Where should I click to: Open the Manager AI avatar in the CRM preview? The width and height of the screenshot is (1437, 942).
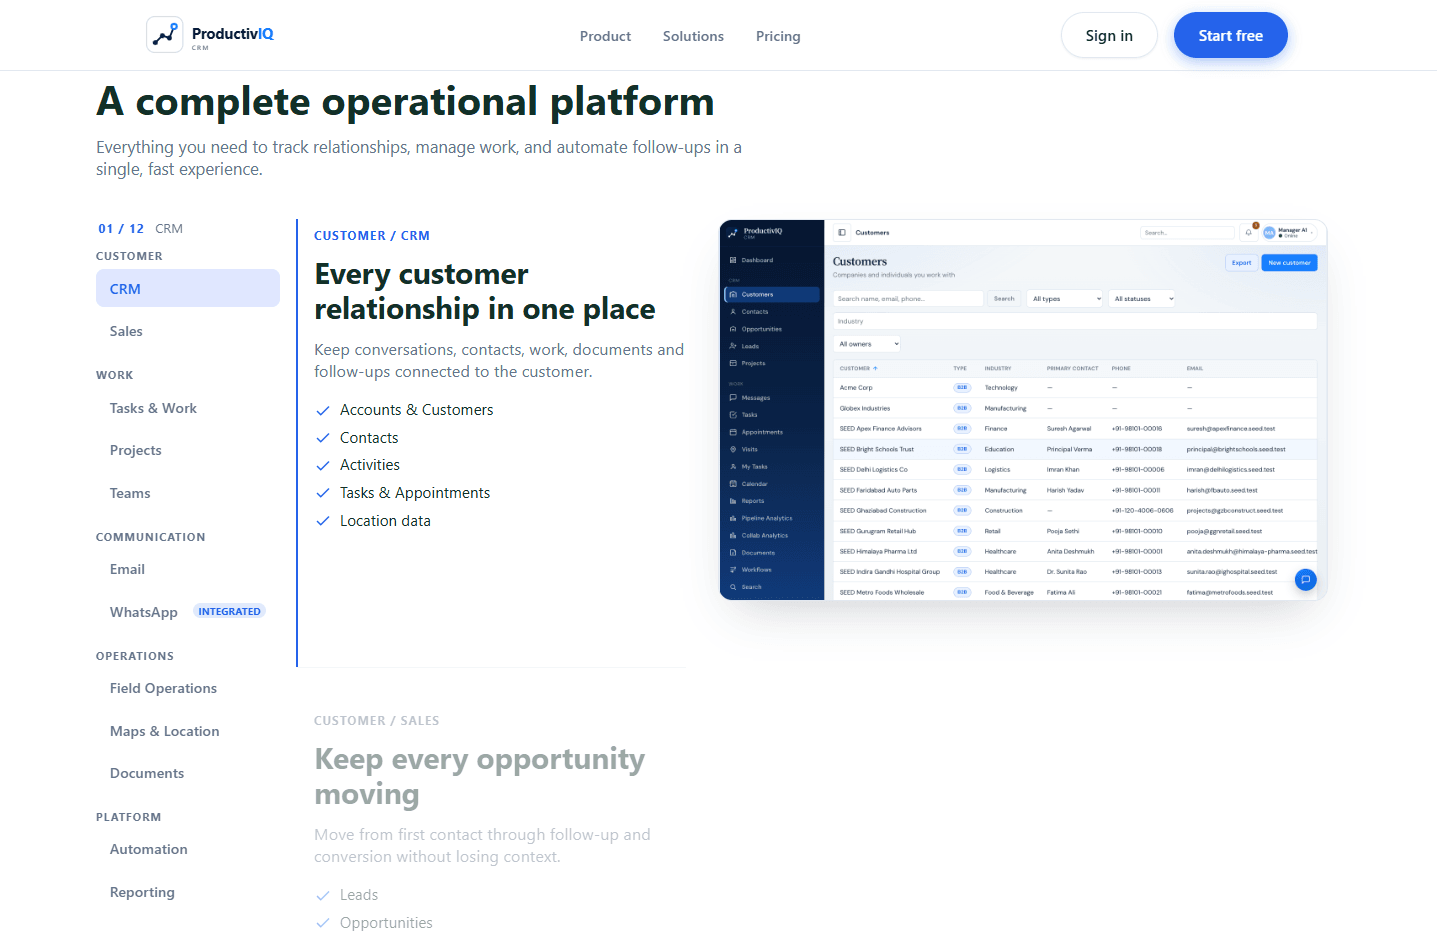[1269, 232]
